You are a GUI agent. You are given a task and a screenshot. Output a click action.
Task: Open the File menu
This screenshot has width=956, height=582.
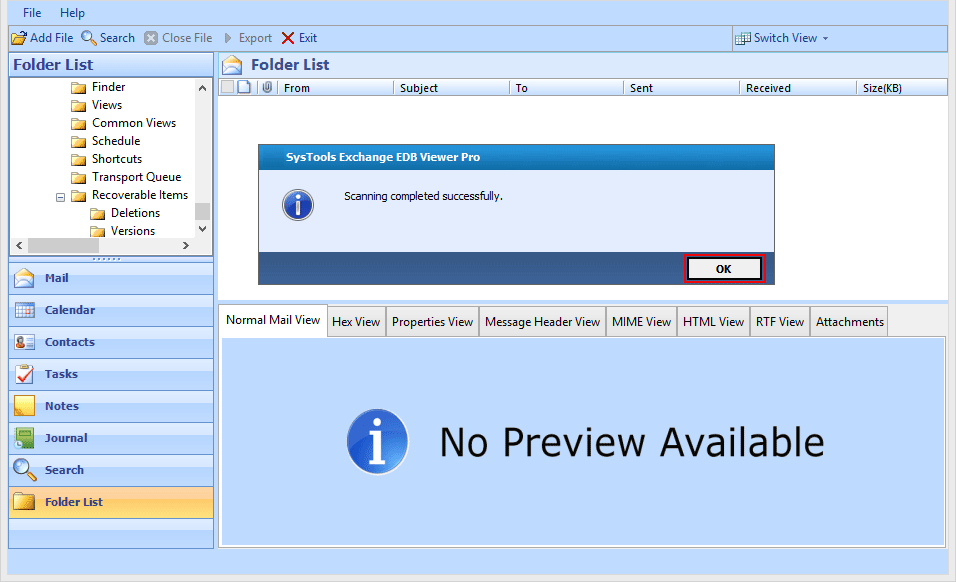[32, 13]
